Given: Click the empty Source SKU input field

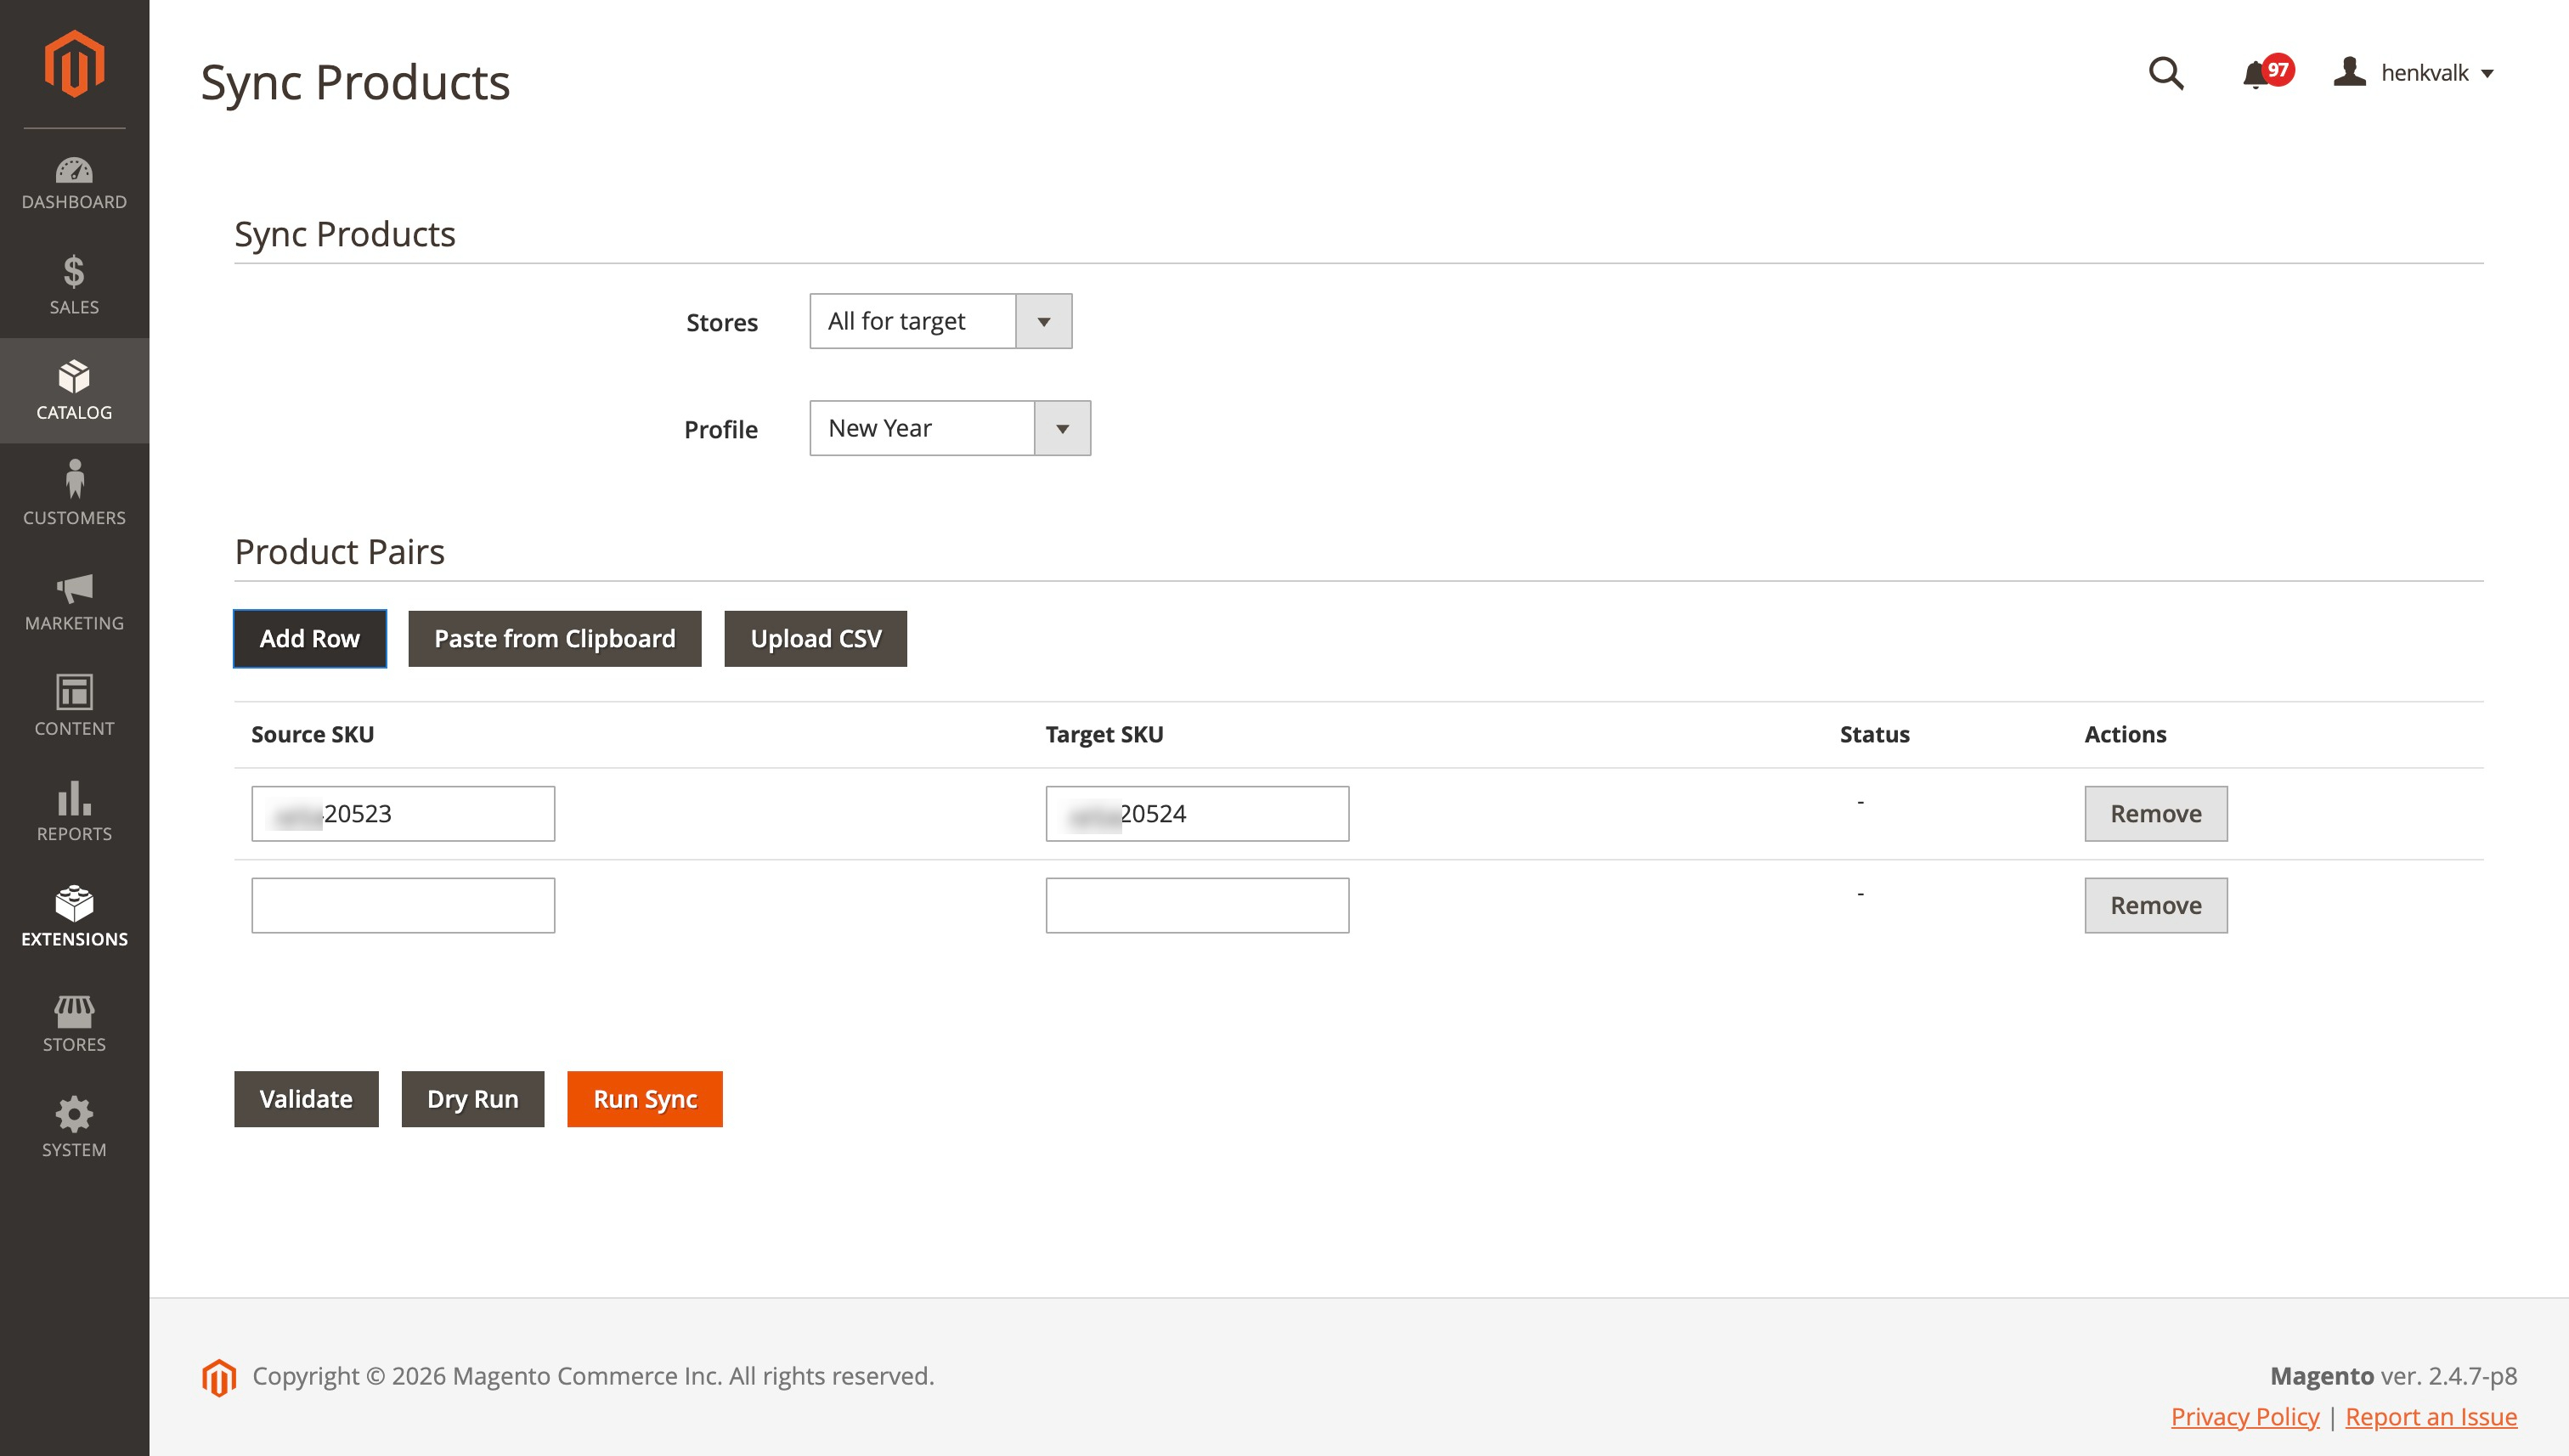Looking at the screenshot, I should coord(402,904).
